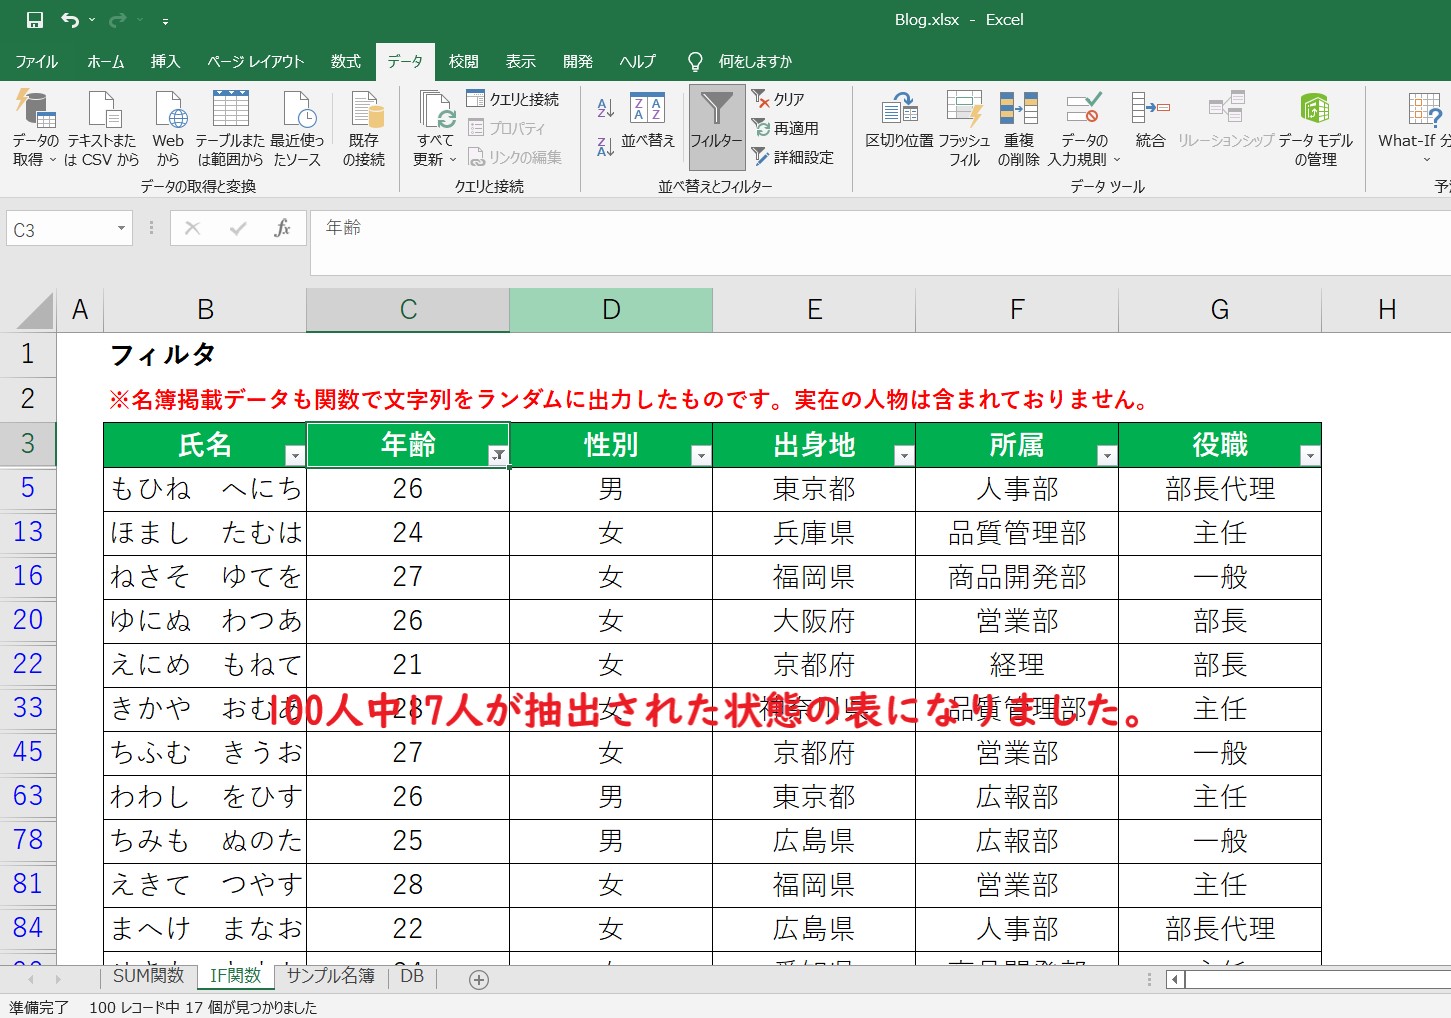Open the Undo history dropdown arrow
1451x1018 pixels.
92,20
